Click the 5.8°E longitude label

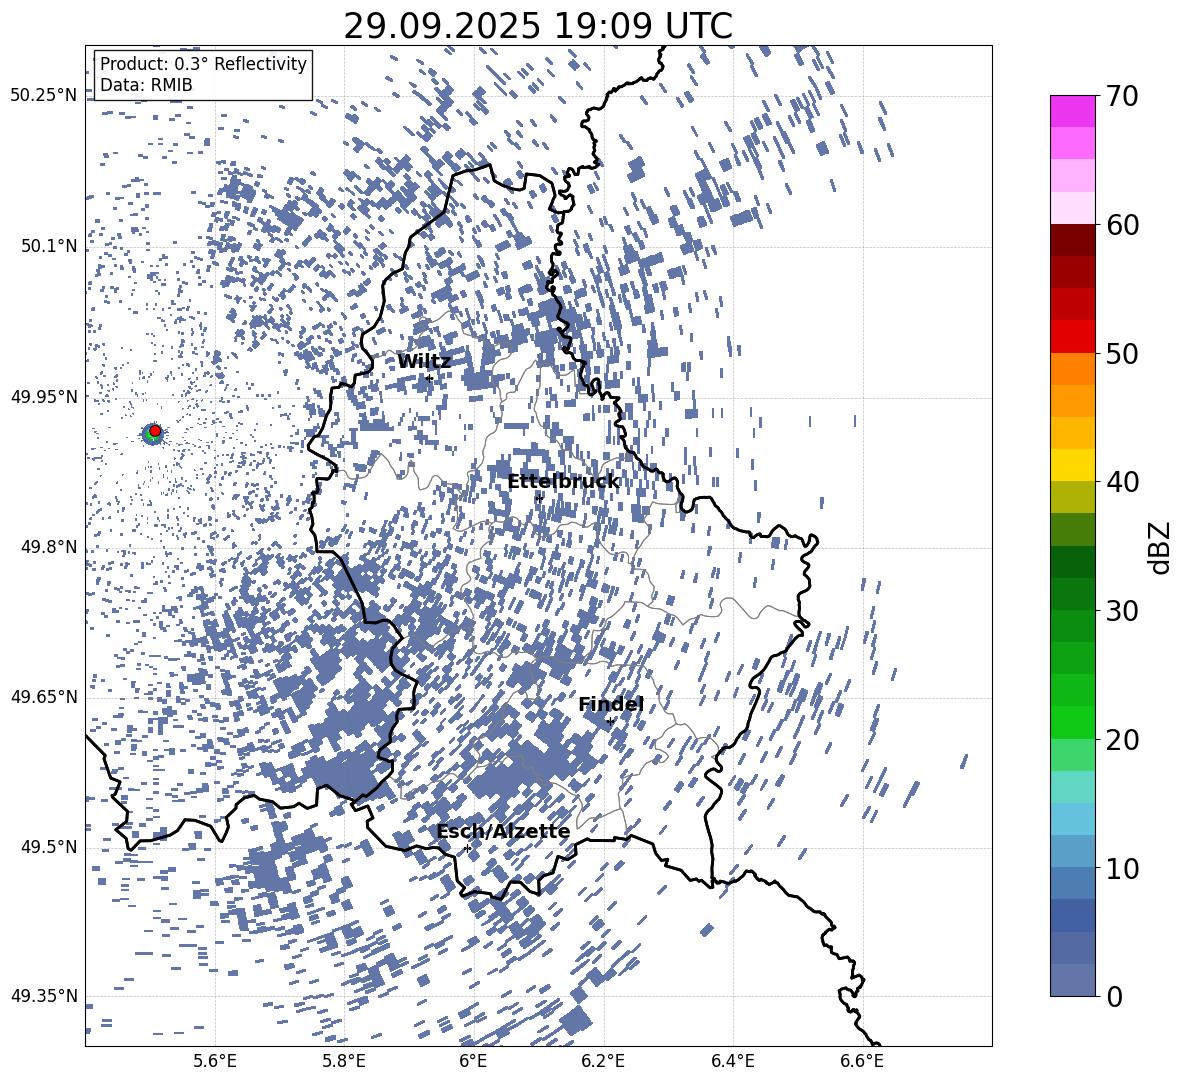pyautogui.click(x=344, y=1061)
